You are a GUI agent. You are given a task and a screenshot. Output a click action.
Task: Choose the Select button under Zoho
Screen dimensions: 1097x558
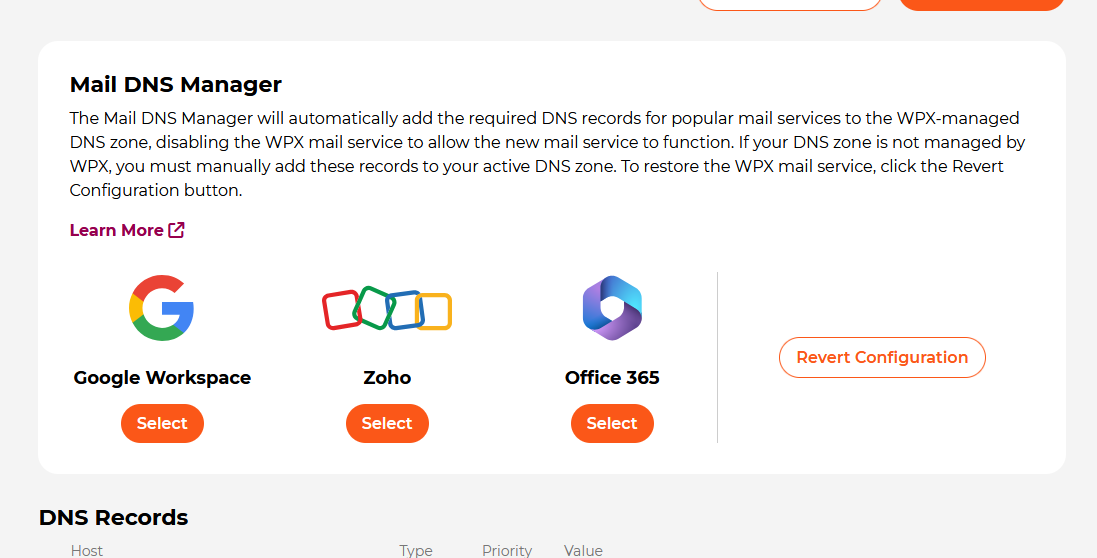387,423
